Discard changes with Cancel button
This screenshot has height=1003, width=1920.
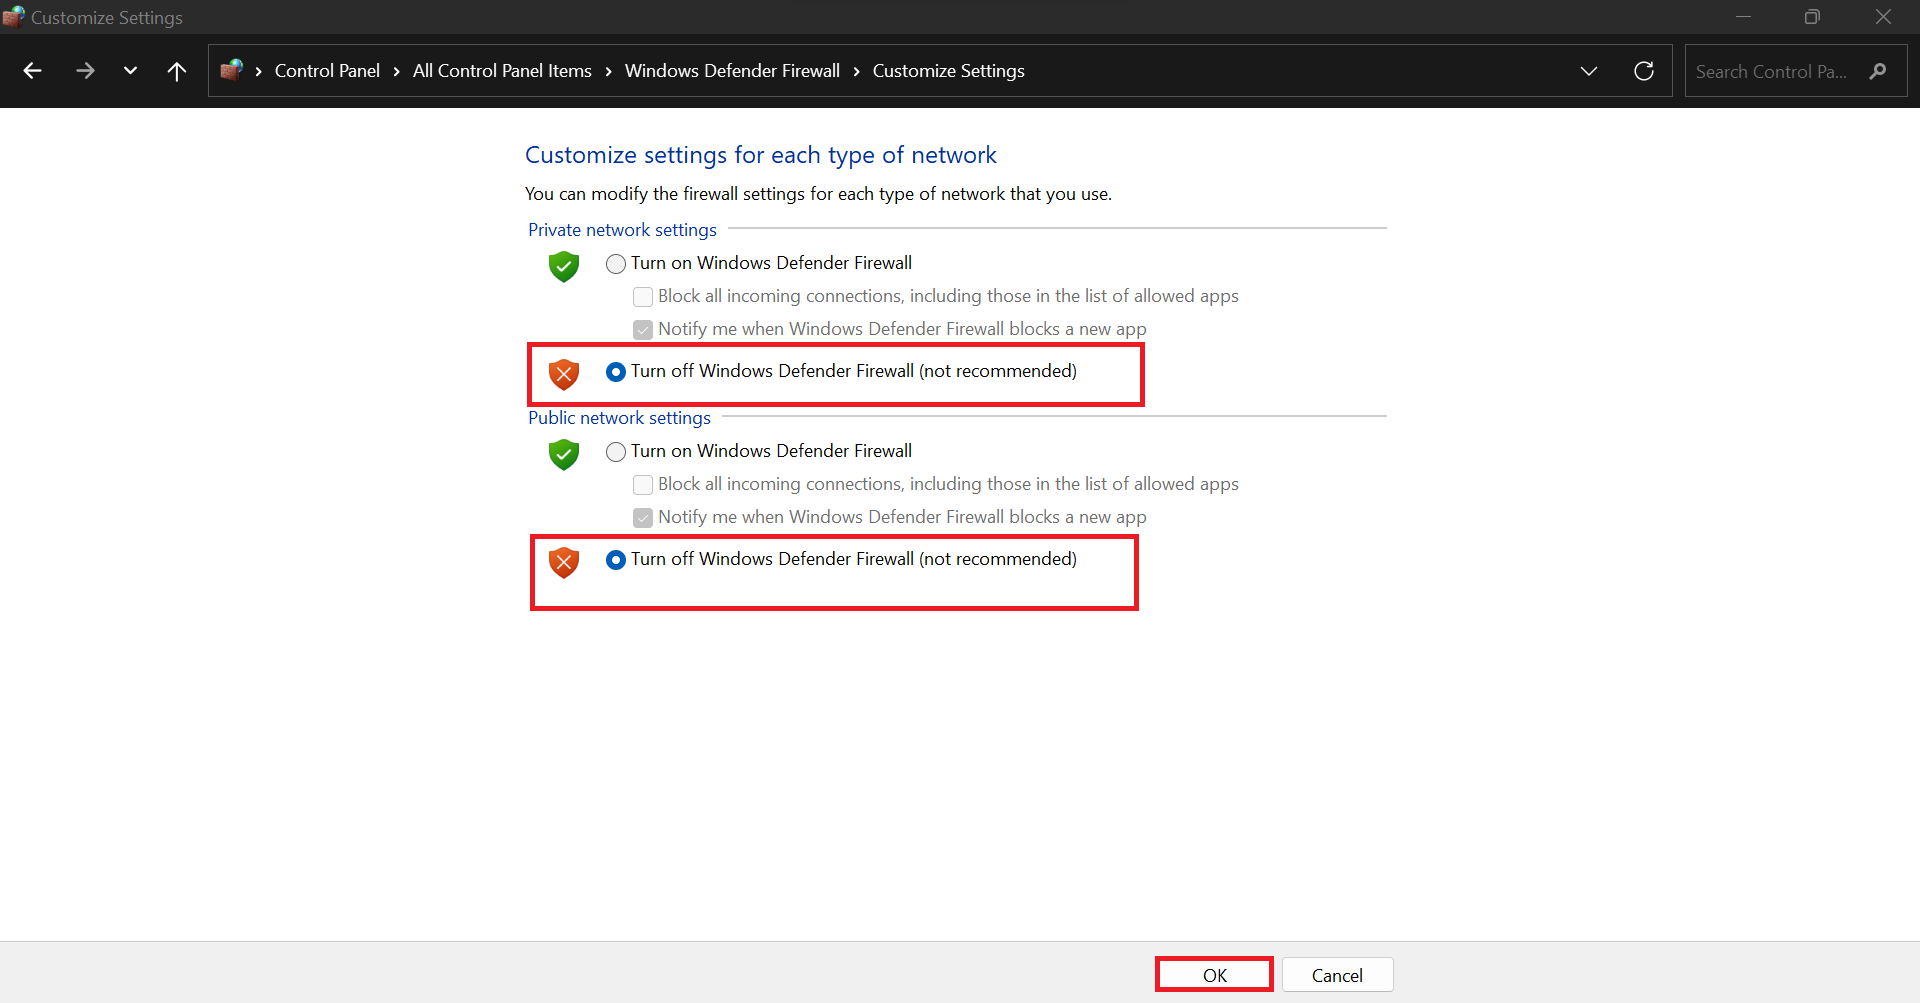(1337, 975)
